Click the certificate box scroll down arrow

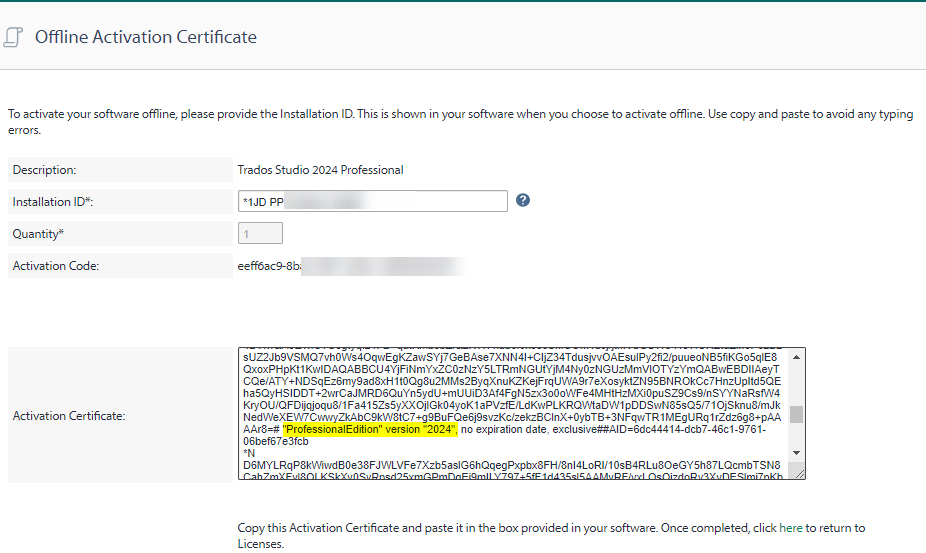[x=797, y=453]
